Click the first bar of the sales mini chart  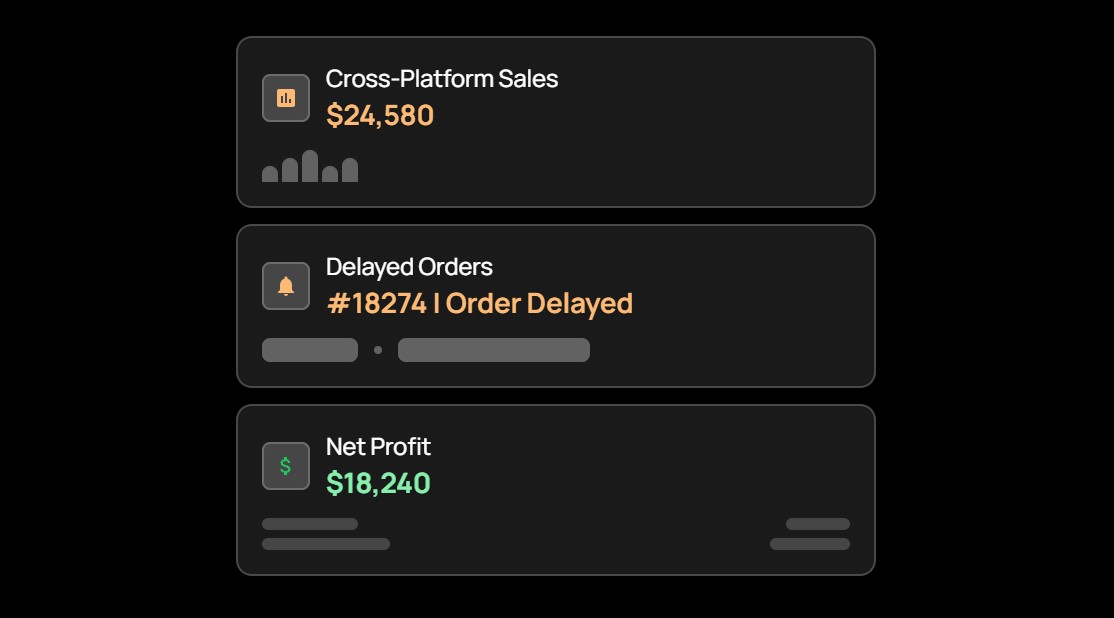tap(270, 175)
